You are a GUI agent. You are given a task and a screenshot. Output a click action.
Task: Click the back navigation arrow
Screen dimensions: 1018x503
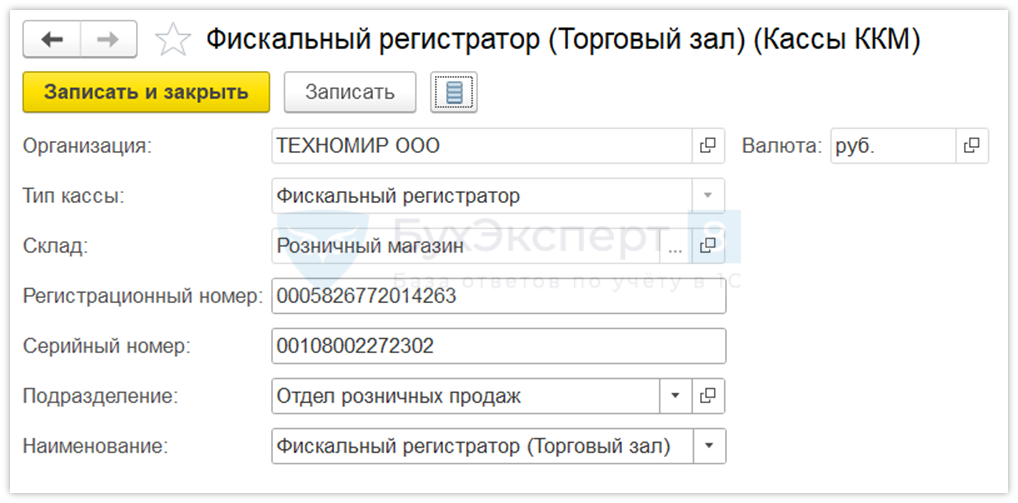point(51,39)
